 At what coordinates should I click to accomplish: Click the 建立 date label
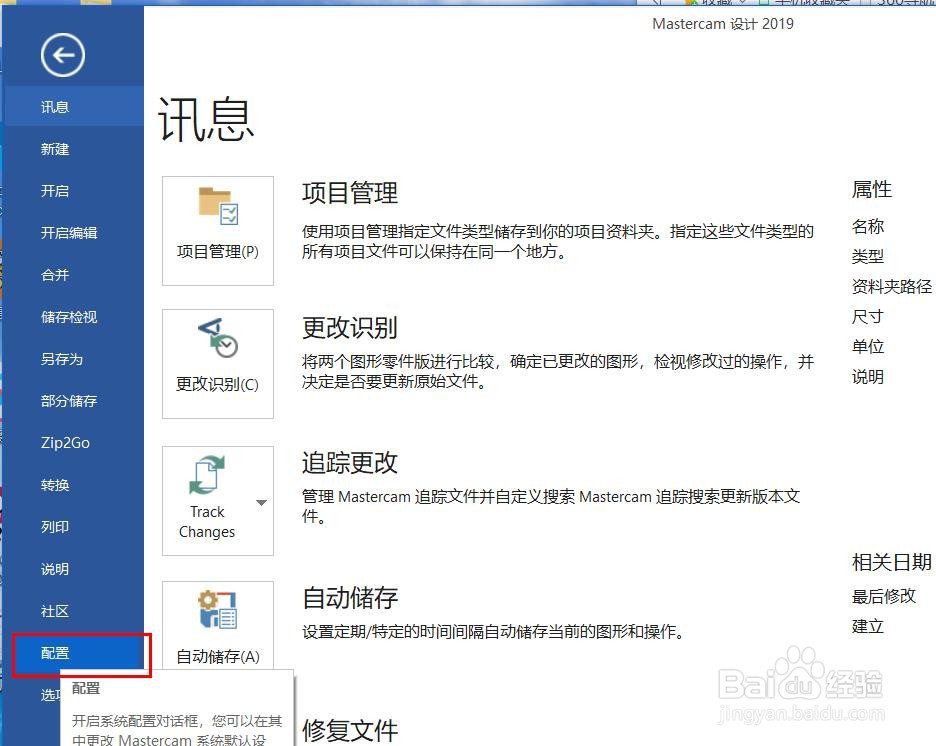click(x=868, y=626)
